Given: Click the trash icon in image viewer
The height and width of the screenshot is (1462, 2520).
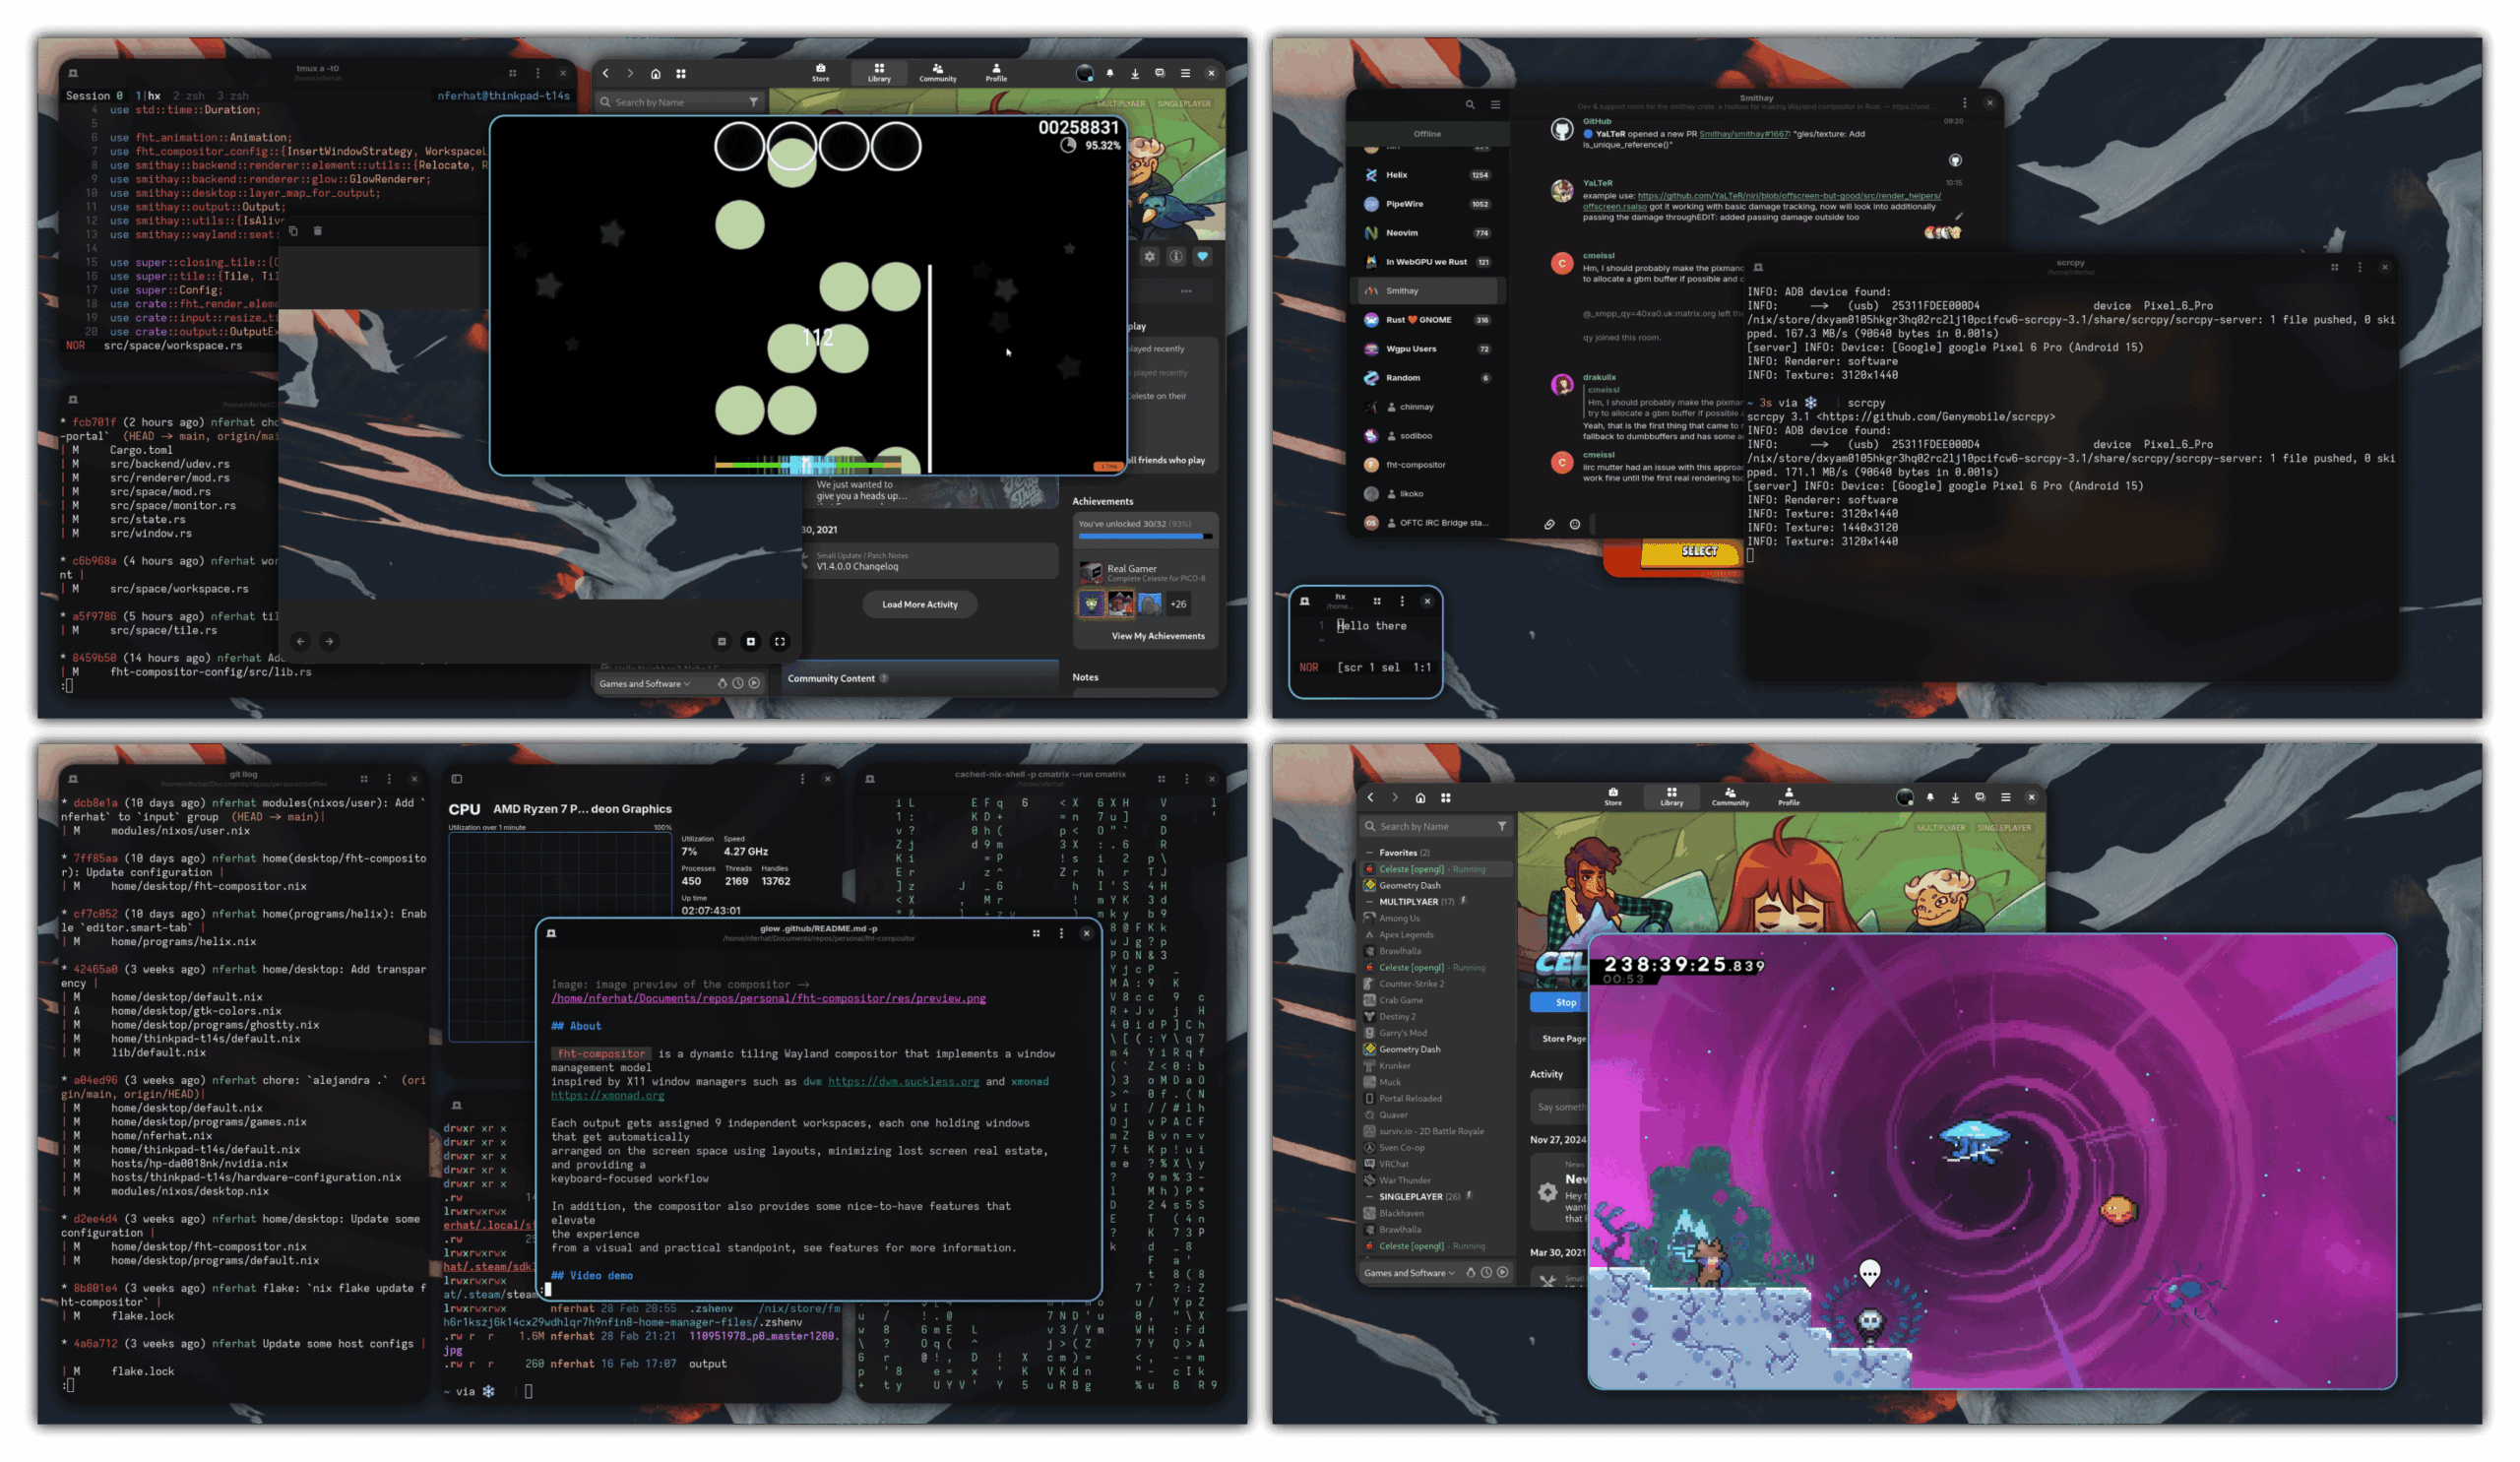Looking at the screenshot, I should click(318, 231).
